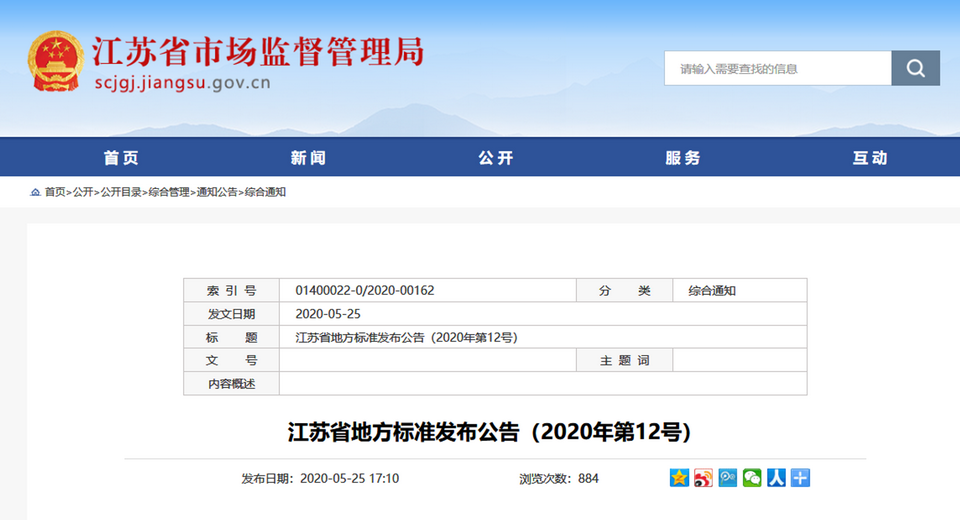
Task: Share article to WeChat
Action: click(752, 478)
